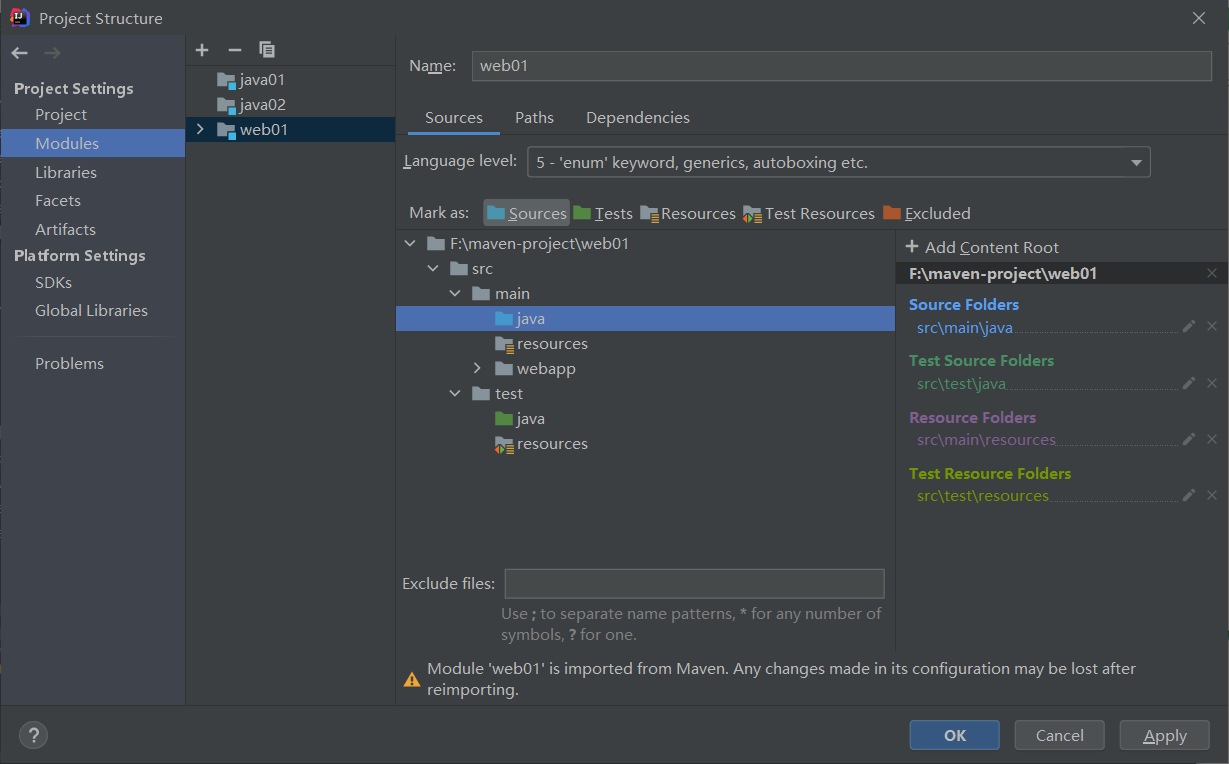Click the forward navigation arrow
The width and height of the screenshot is (1229, 764).
(52, 53)
